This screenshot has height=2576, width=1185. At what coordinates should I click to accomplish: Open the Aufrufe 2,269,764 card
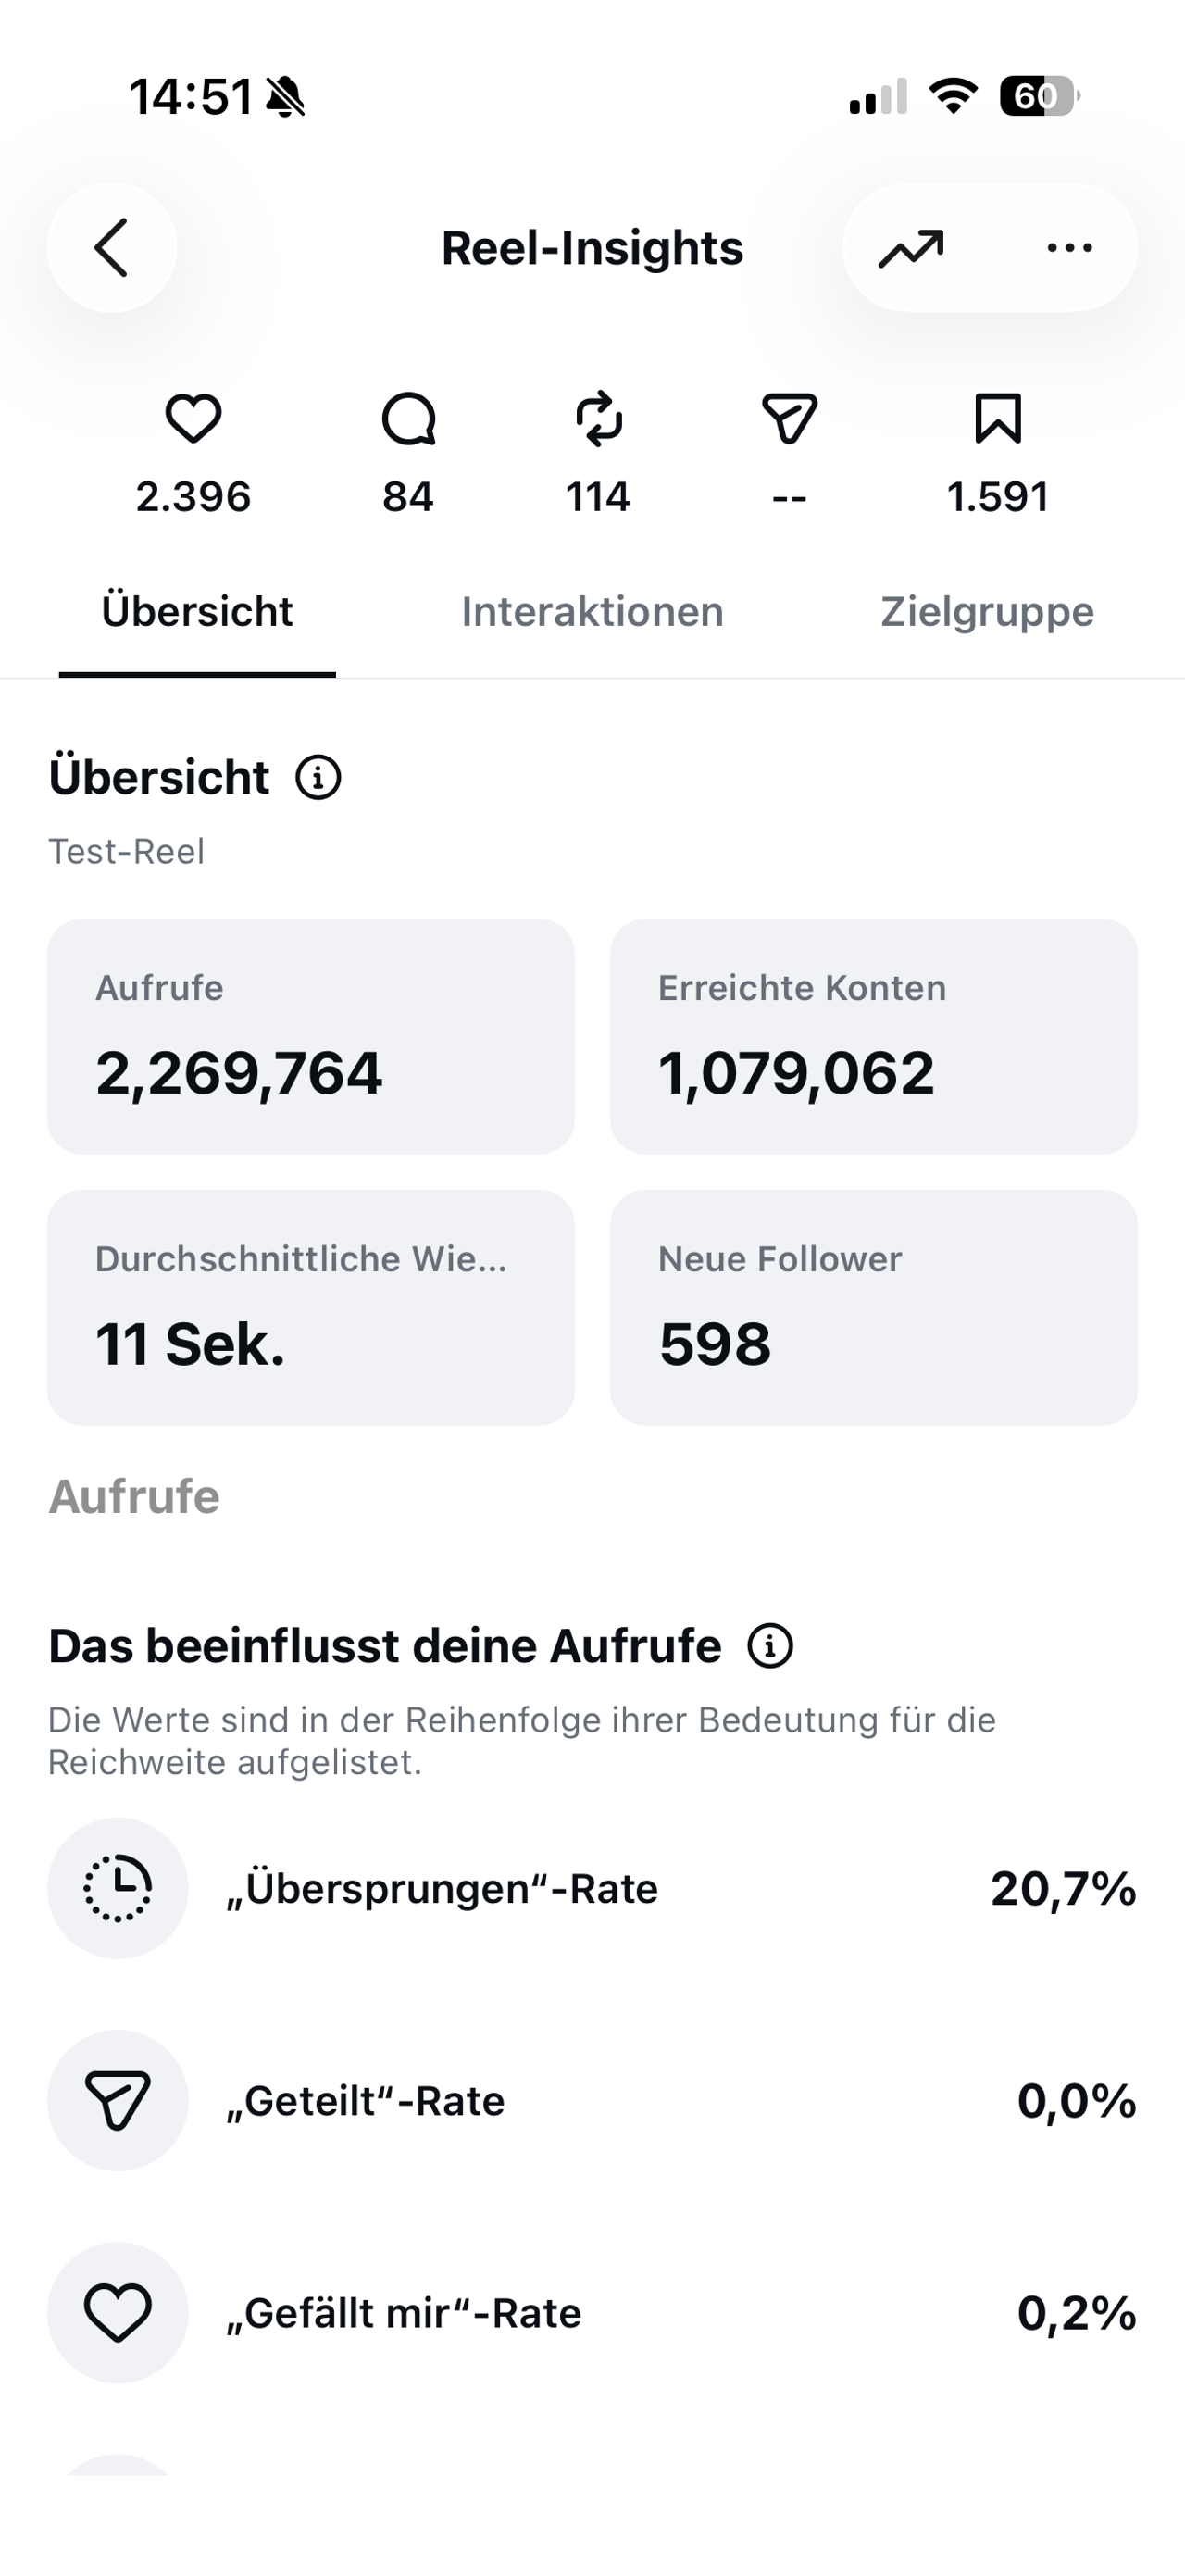tap(311, 1036)
